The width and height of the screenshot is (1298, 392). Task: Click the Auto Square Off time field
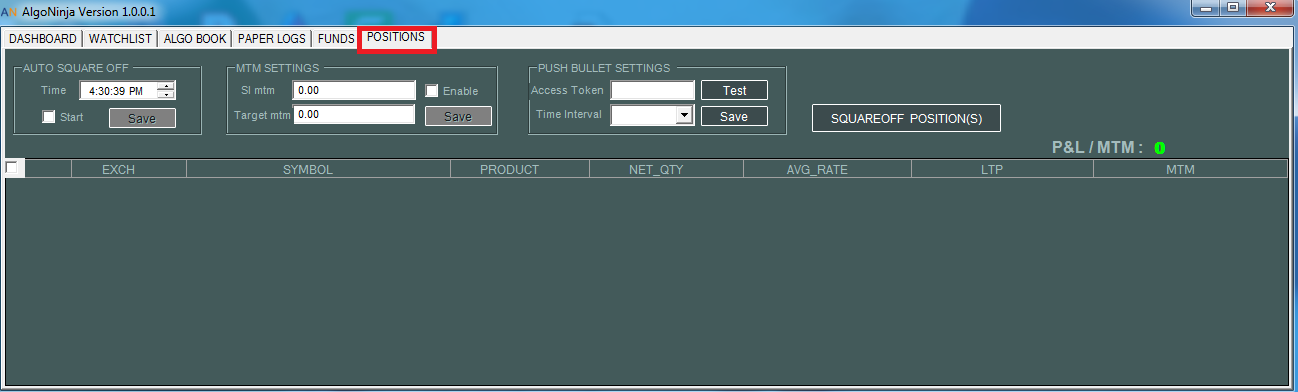118,90
